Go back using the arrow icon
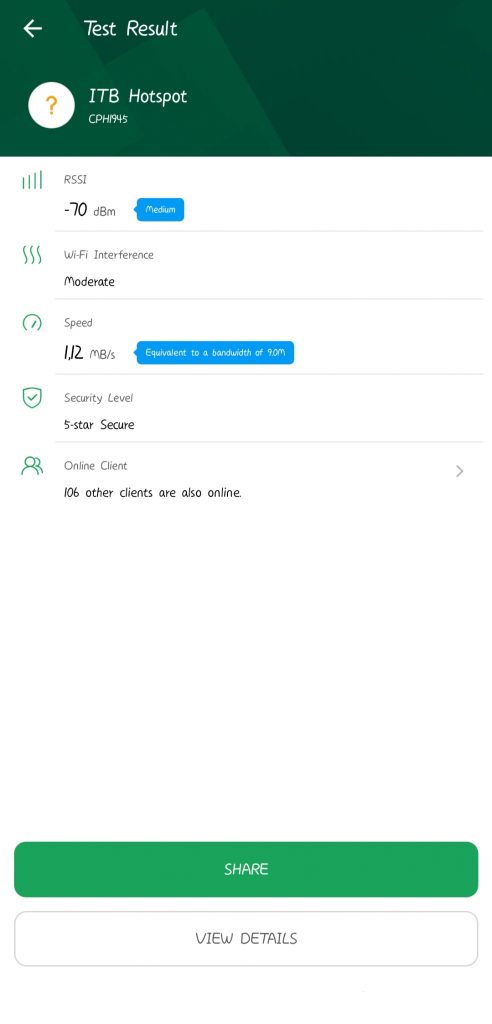This screenshot has height=1024, width=492. point(32,28)
